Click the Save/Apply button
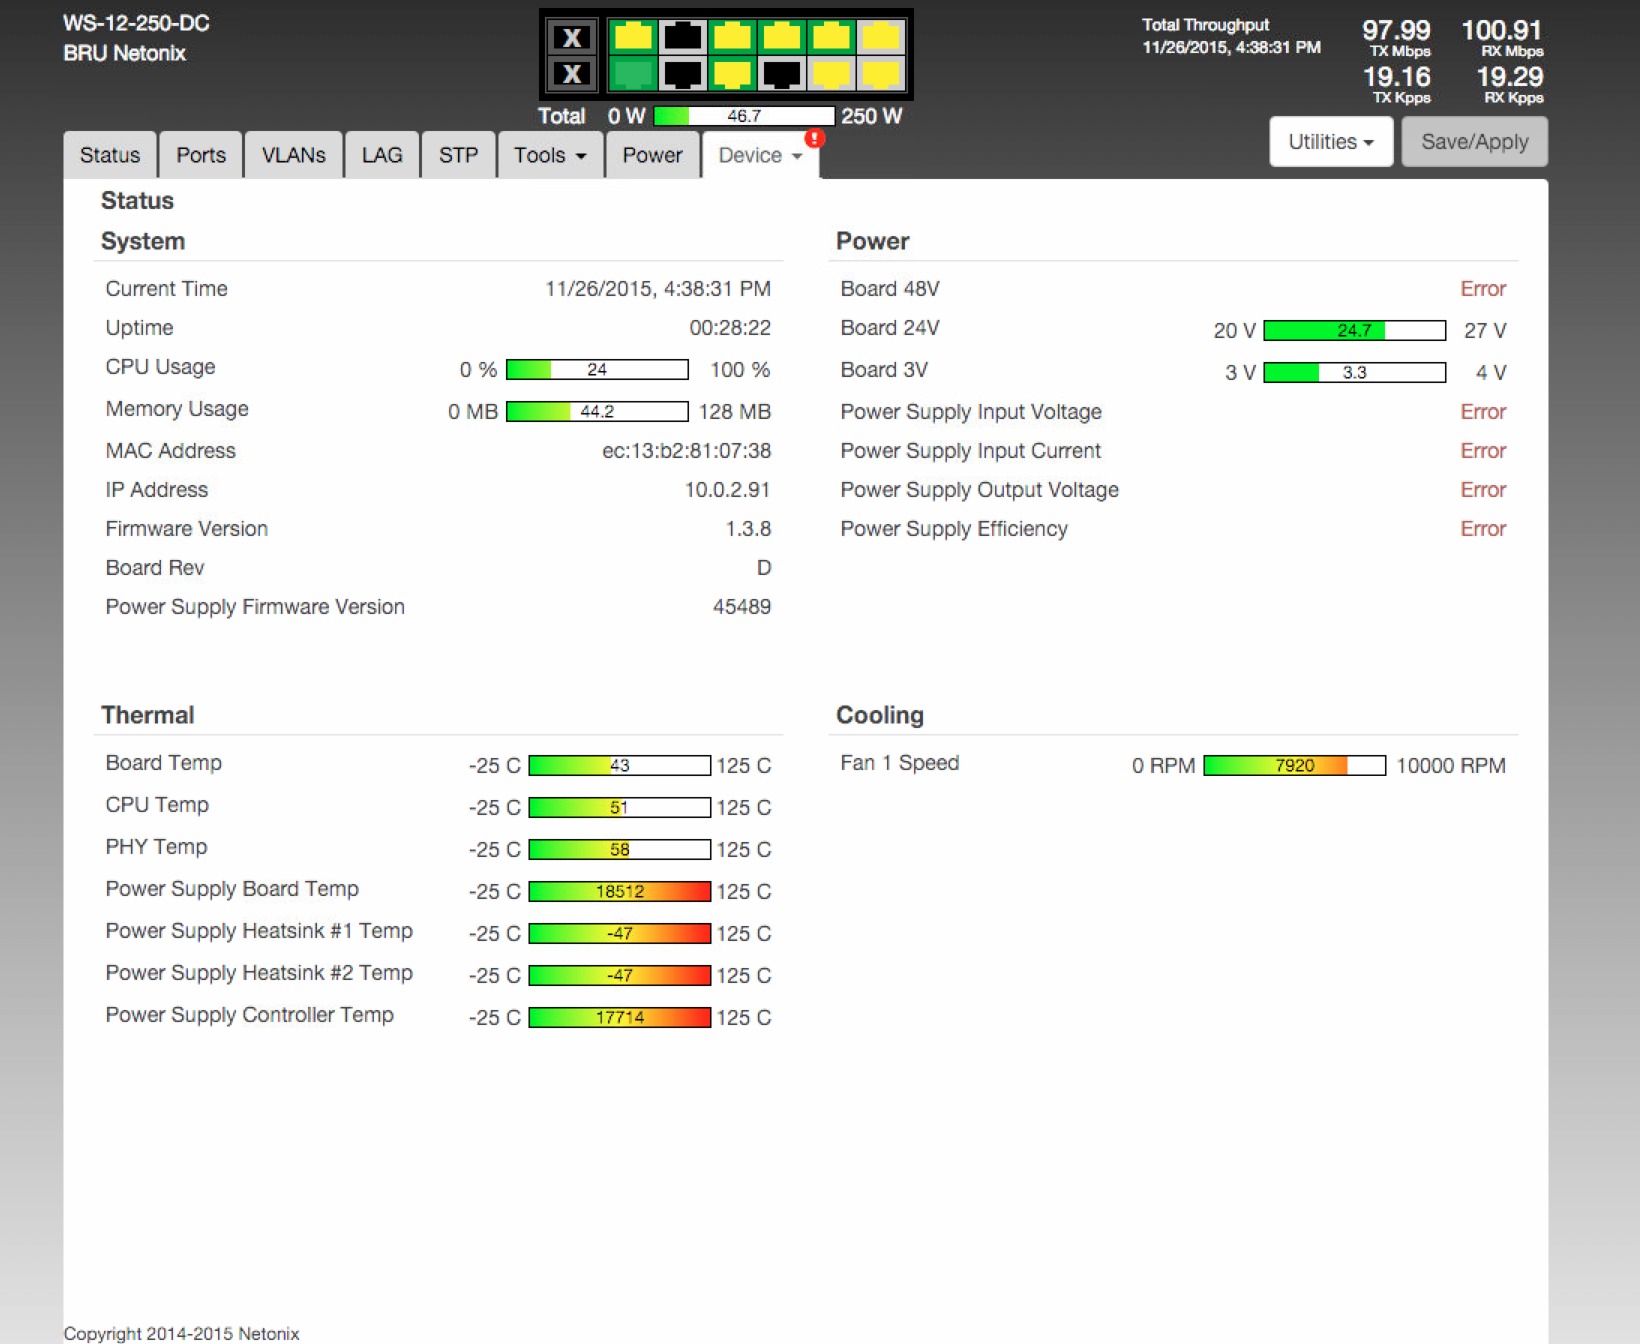The height and width of the screenshot is (1344, 1640). tap(1474, 141)
